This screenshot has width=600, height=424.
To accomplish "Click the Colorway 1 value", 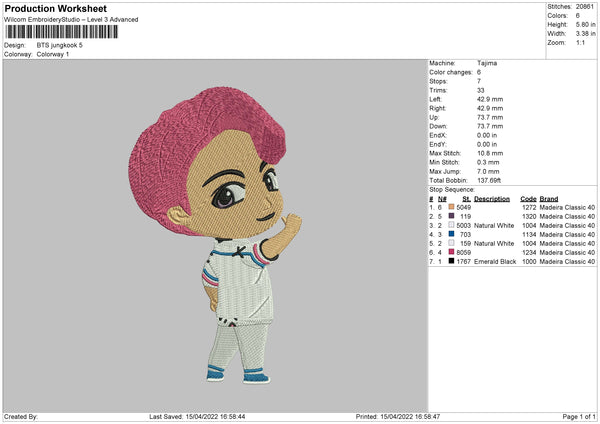I will pyautogui.click(x=53, y=54).
